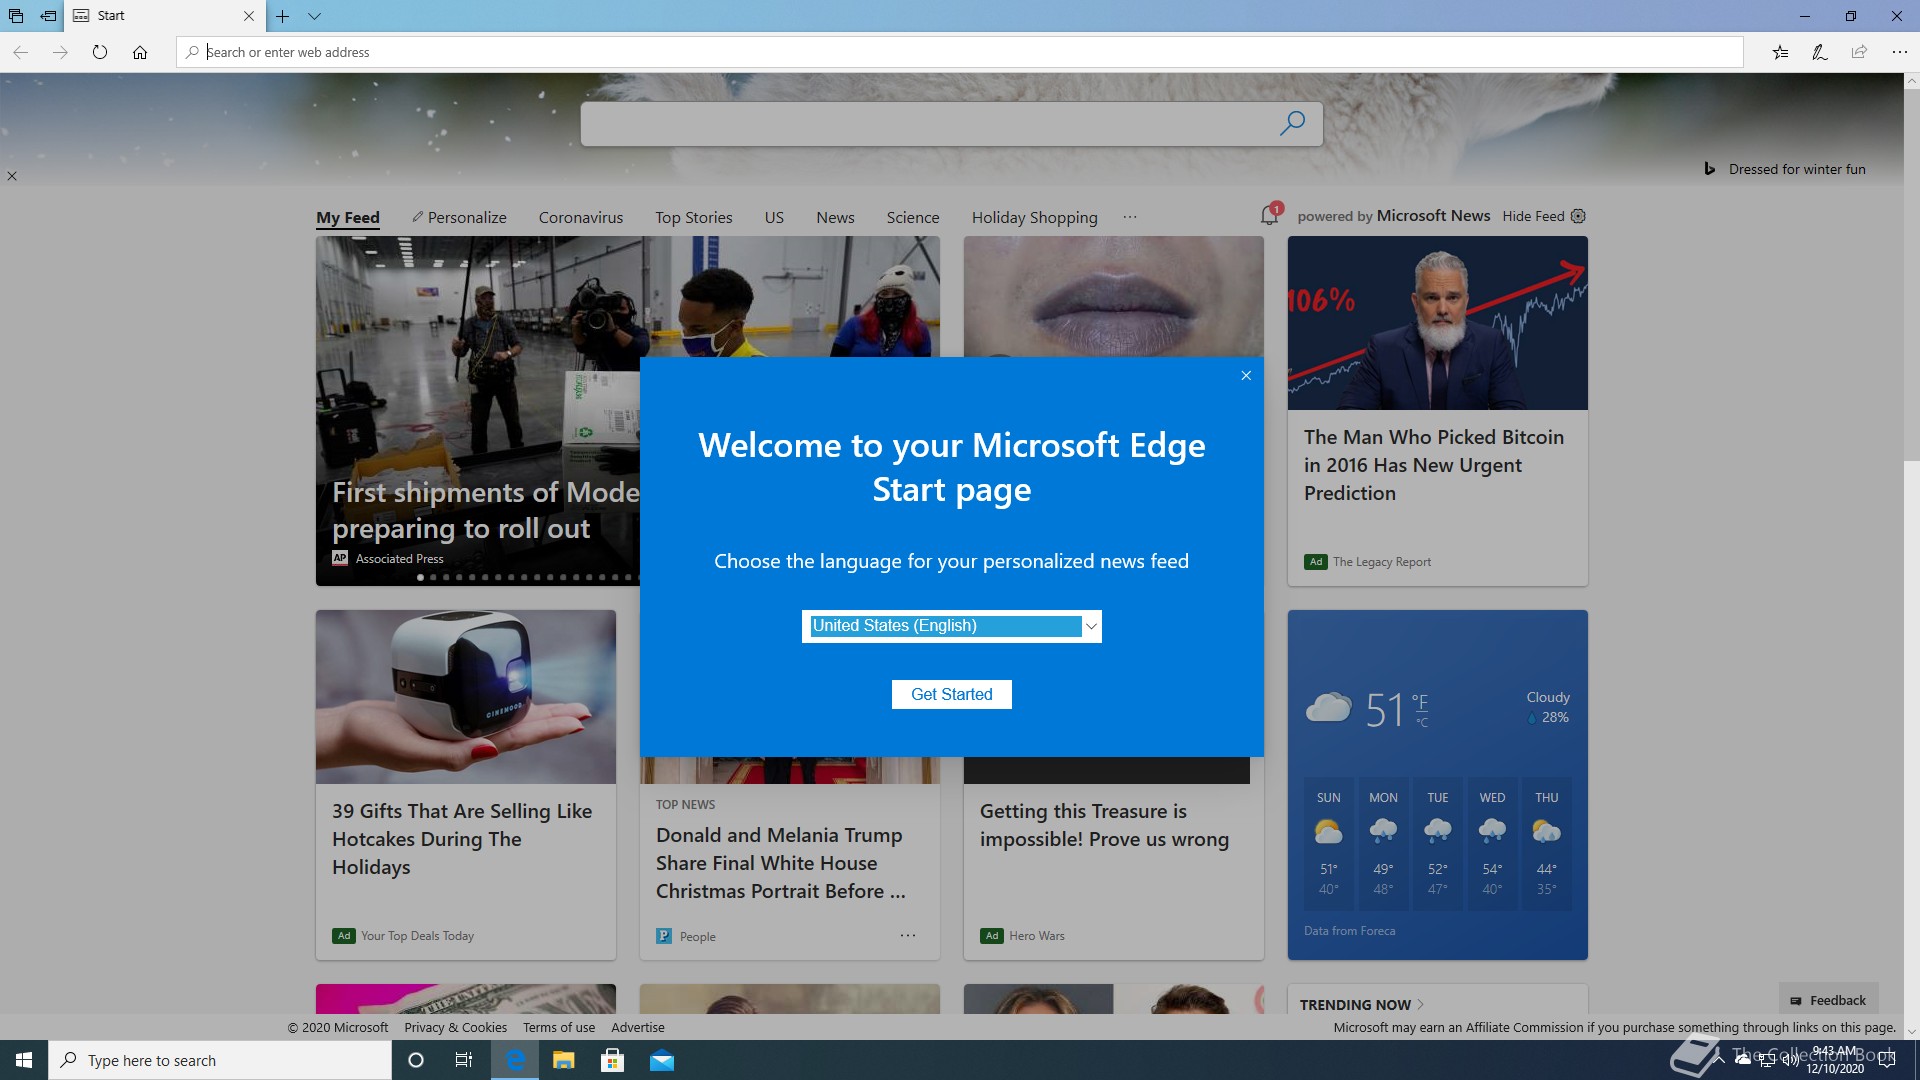Expand more feed categories ellipsis
This screenshot has height=1080, width=1920.
tap(1130, 217)
